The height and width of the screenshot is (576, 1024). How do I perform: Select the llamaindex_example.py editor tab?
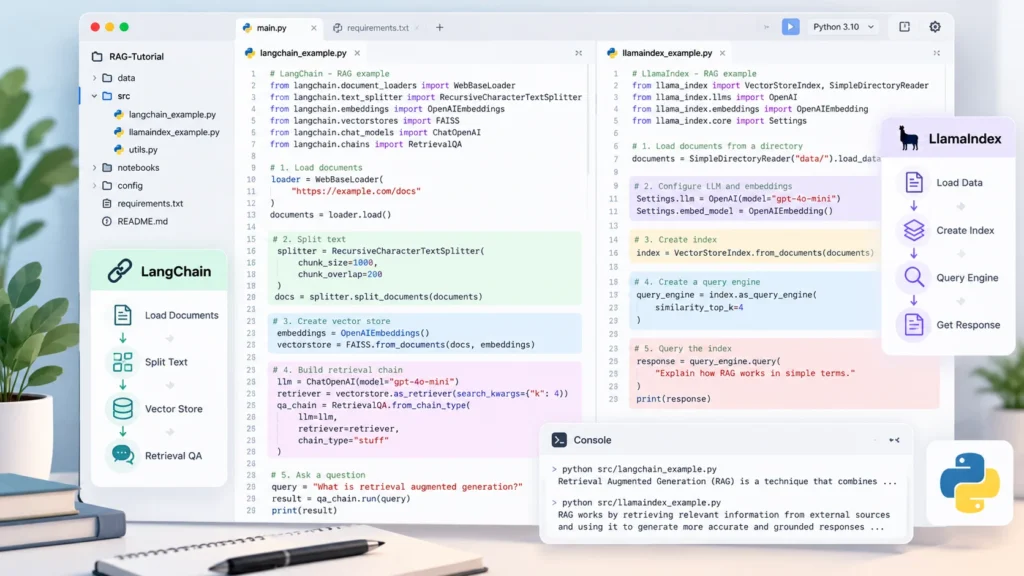point(667,53)
